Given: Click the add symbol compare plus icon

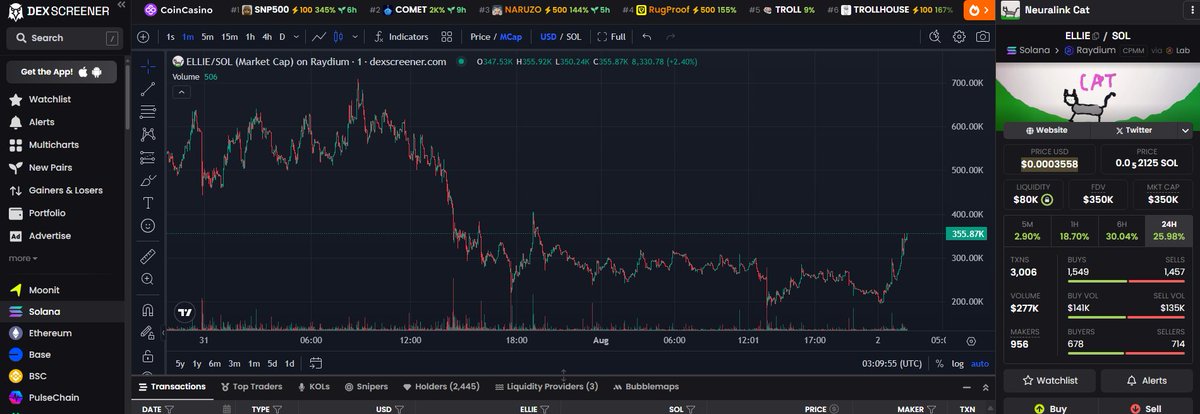Looking at the screenshot, I should (143, 37).
